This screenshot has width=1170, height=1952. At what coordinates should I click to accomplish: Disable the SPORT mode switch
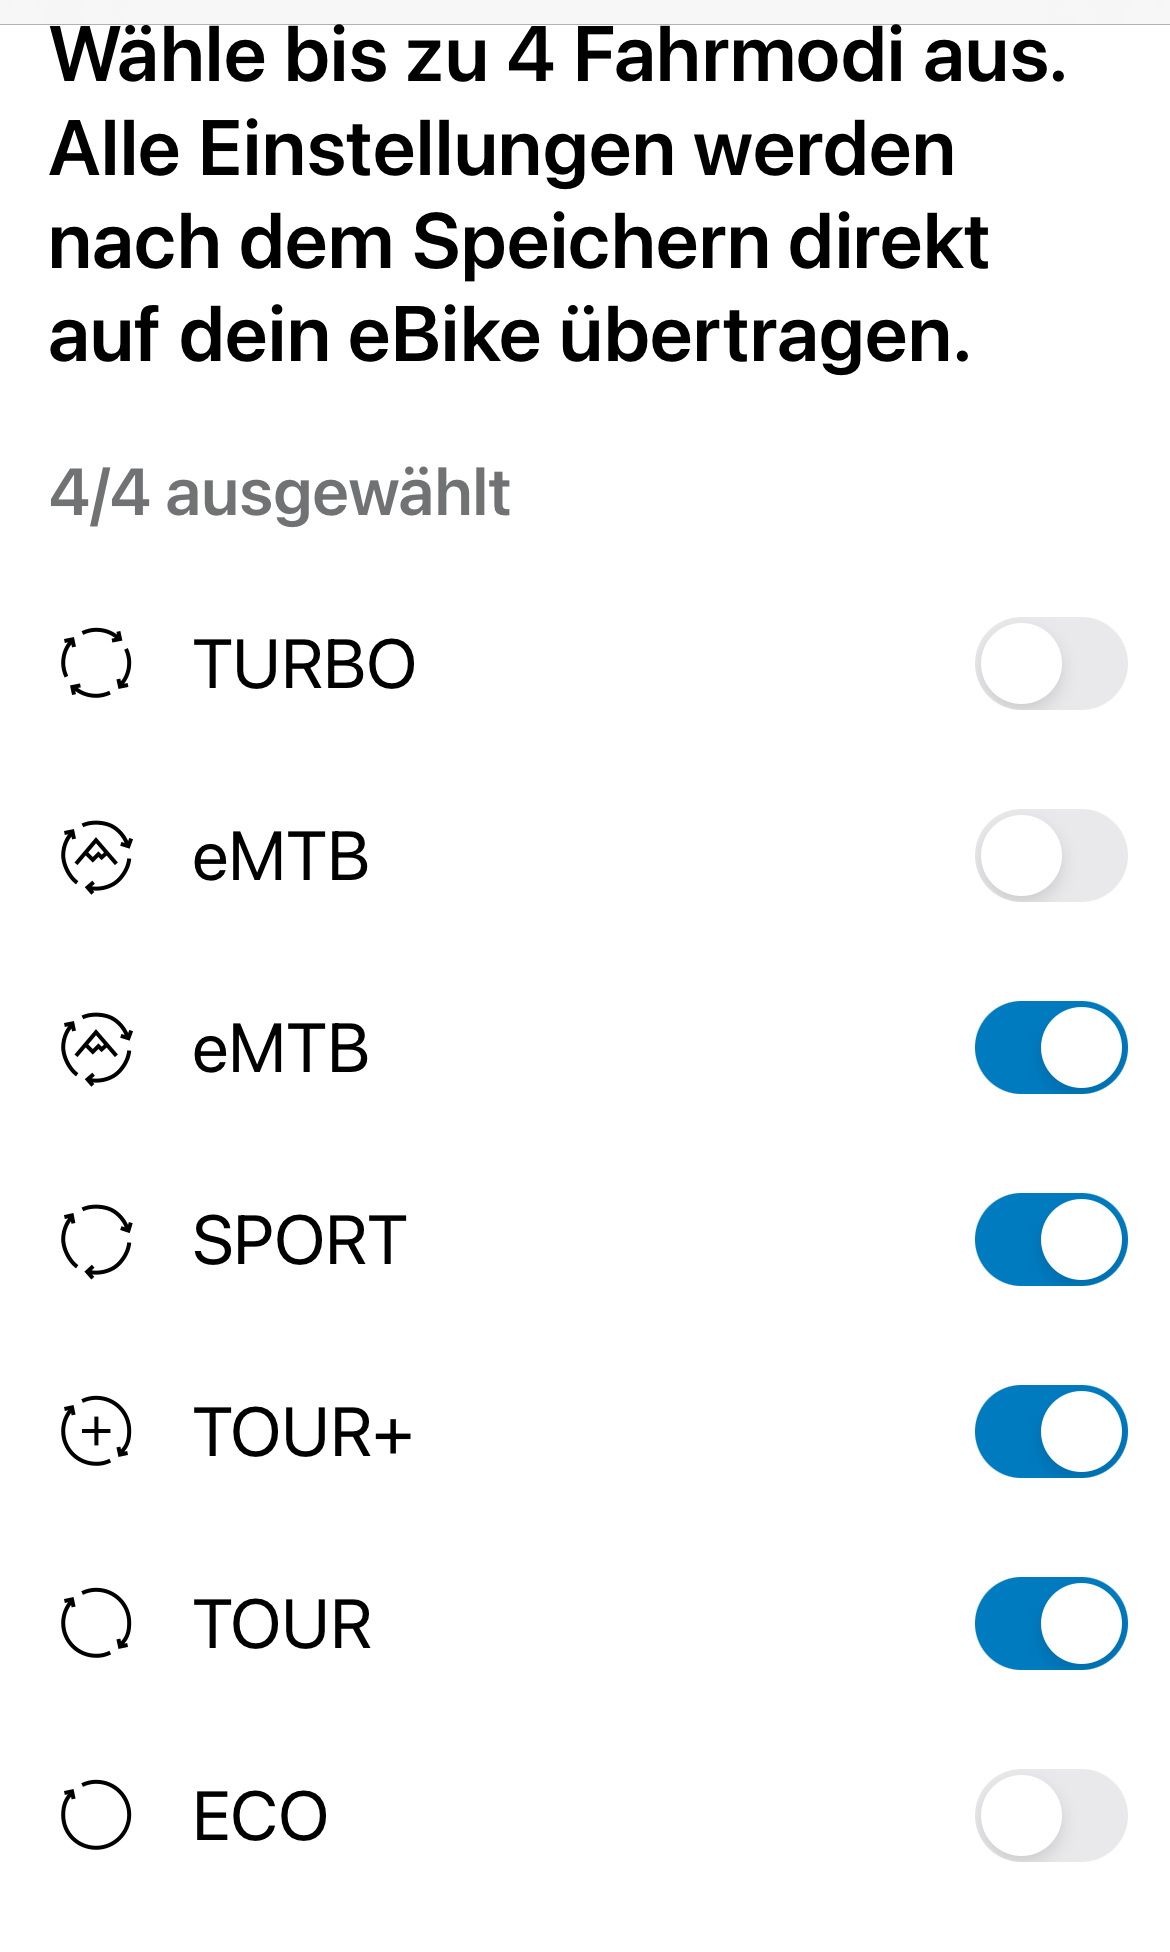(x=1050, y=1240)
